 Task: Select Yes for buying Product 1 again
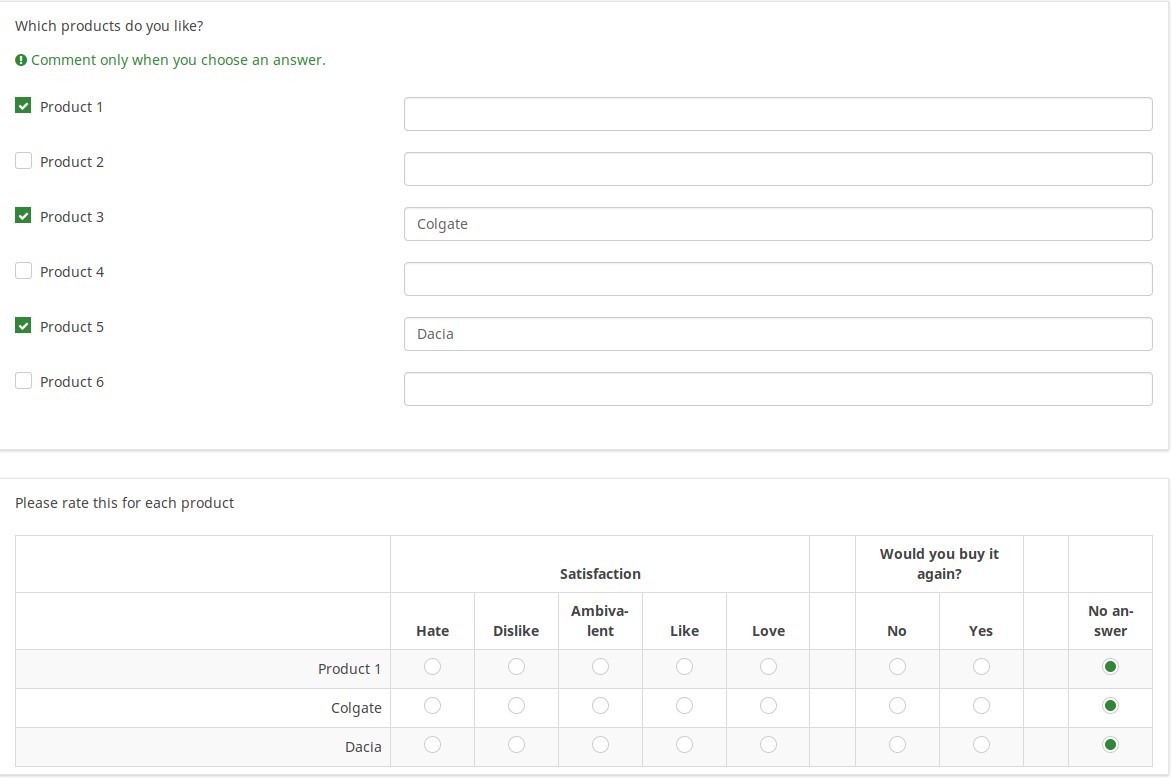click(981, 667)
